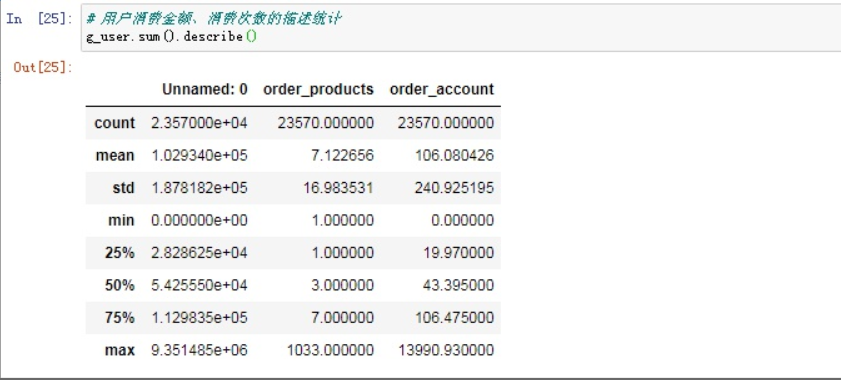Image resolution: width=841 pixels, height=380 pixels.
Task: Click the min value 0.000000e+00
Action: tap(200, 220)
